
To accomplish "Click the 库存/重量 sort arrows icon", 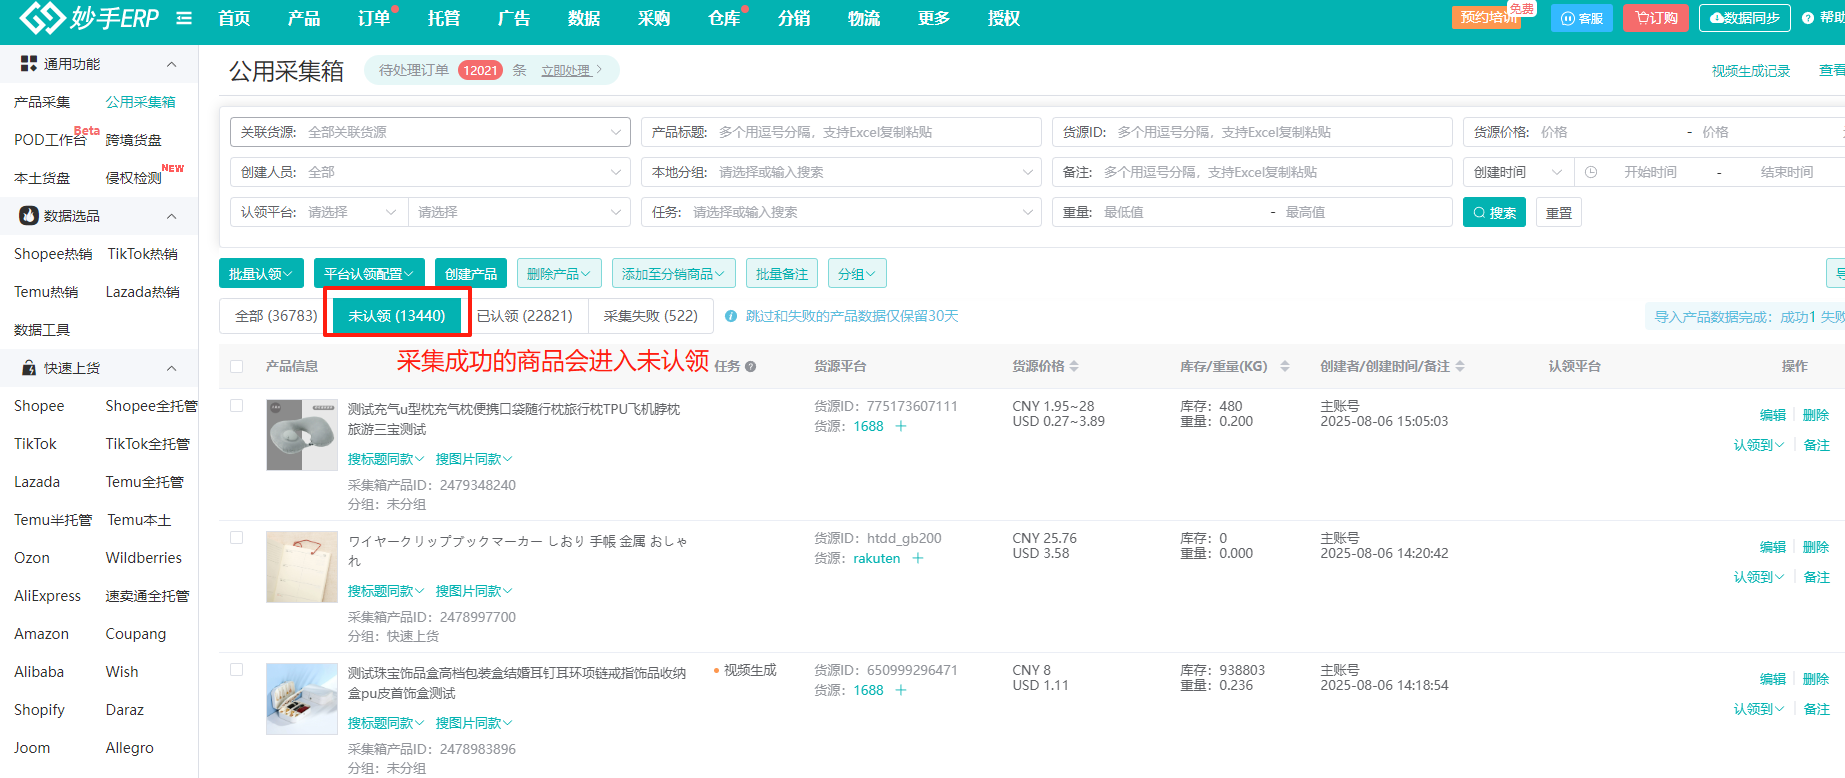I will click(x=1284, y=366).
